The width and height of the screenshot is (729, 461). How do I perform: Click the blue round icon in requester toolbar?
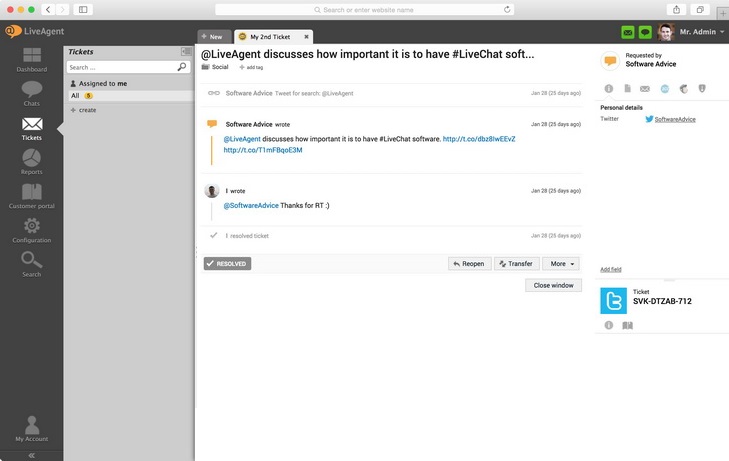pos(665,89)
